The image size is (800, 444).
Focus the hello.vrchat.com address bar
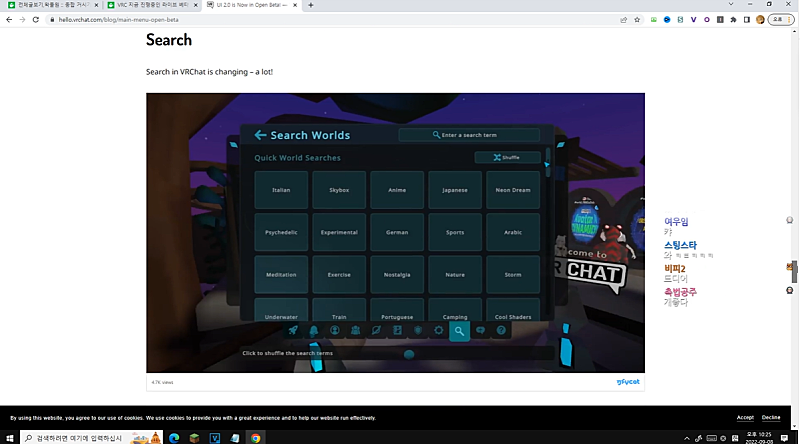(332, 20)
